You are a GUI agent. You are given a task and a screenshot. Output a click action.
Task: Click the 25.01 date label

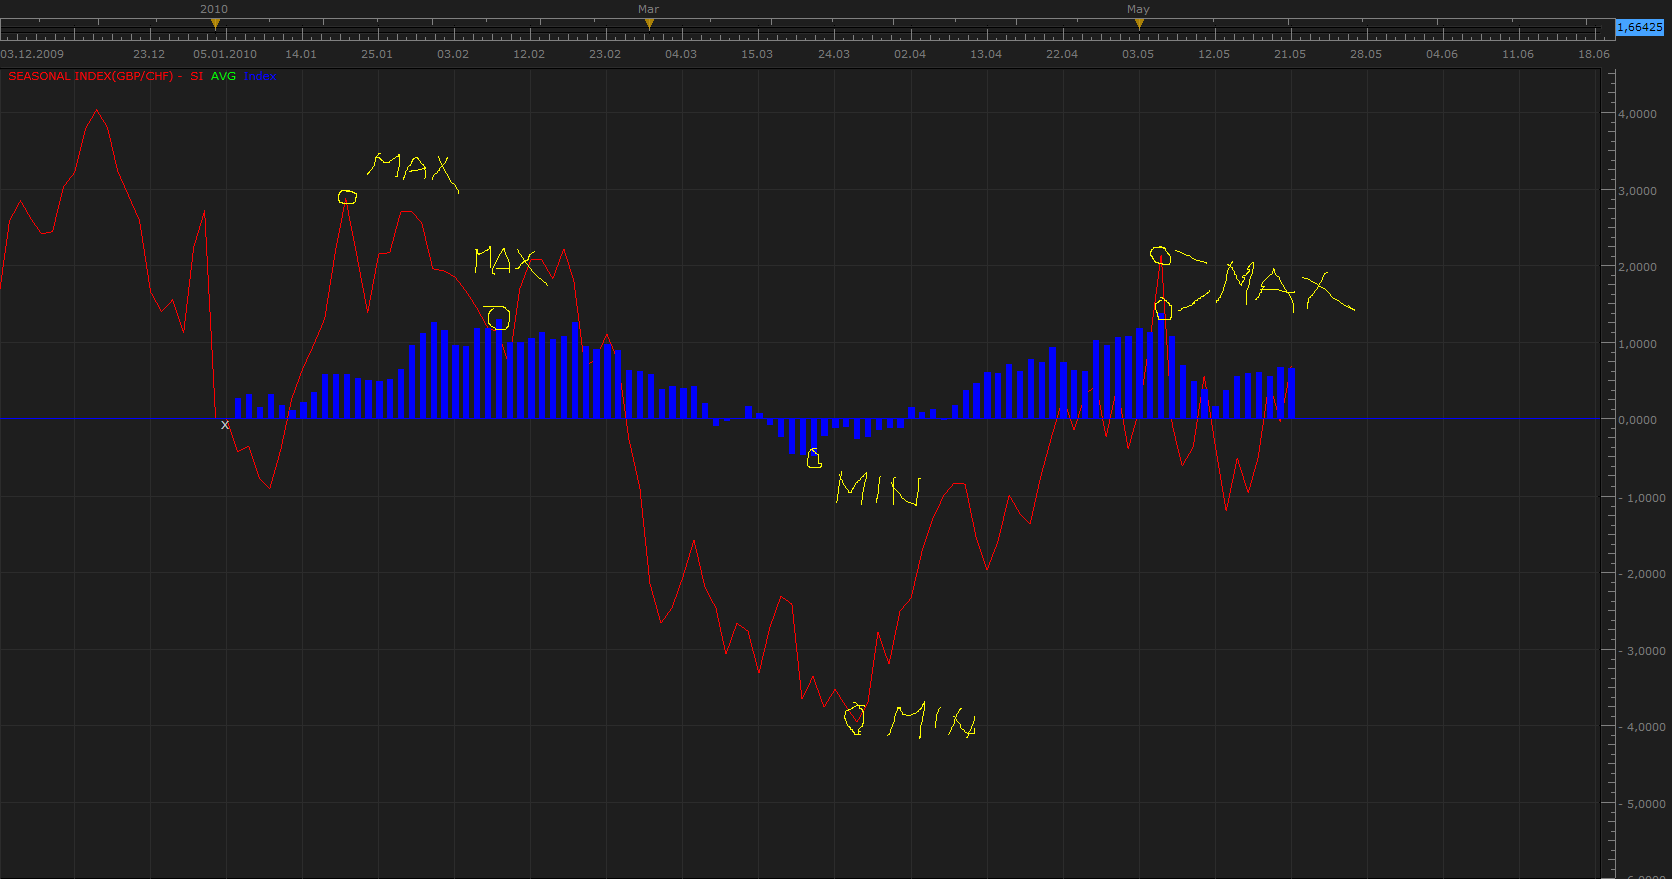tap(377, 54)
